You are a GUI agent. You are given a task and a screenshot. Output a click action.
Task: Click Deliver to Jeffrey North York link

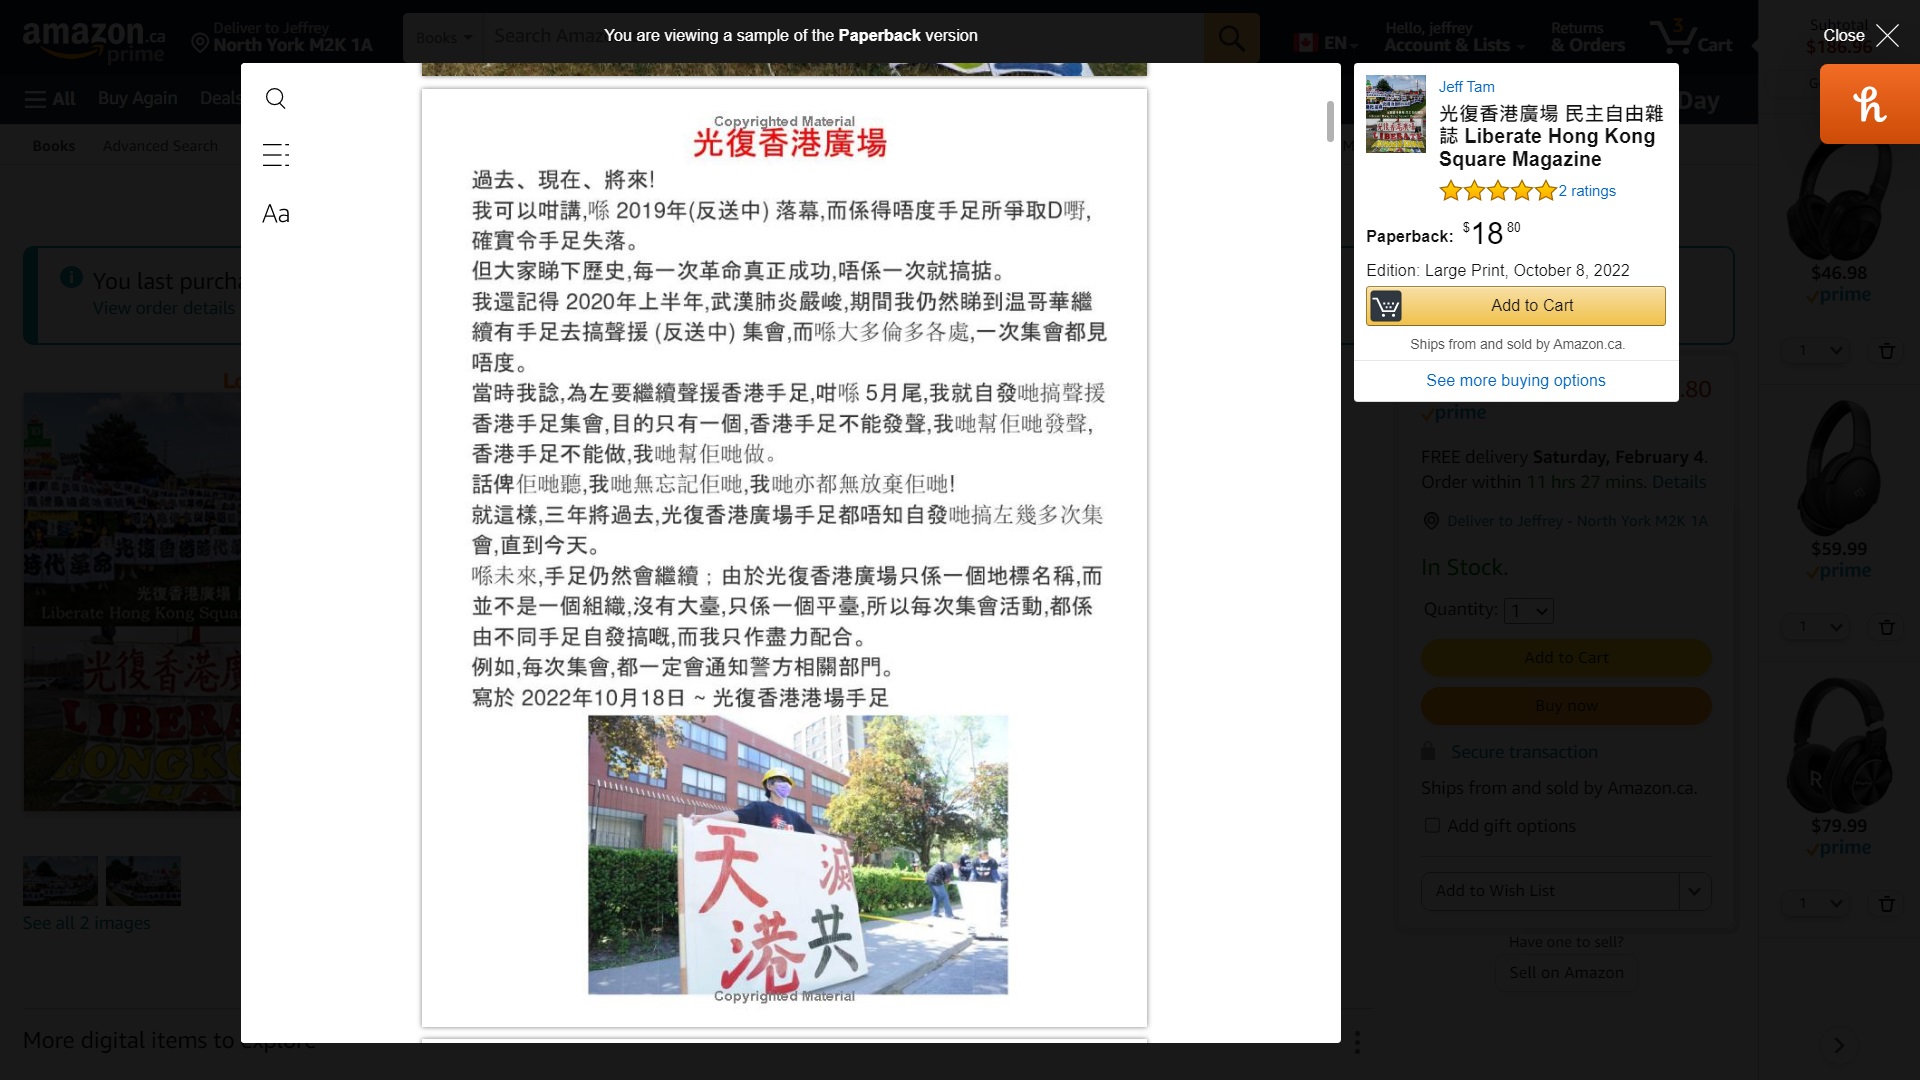1577,521
